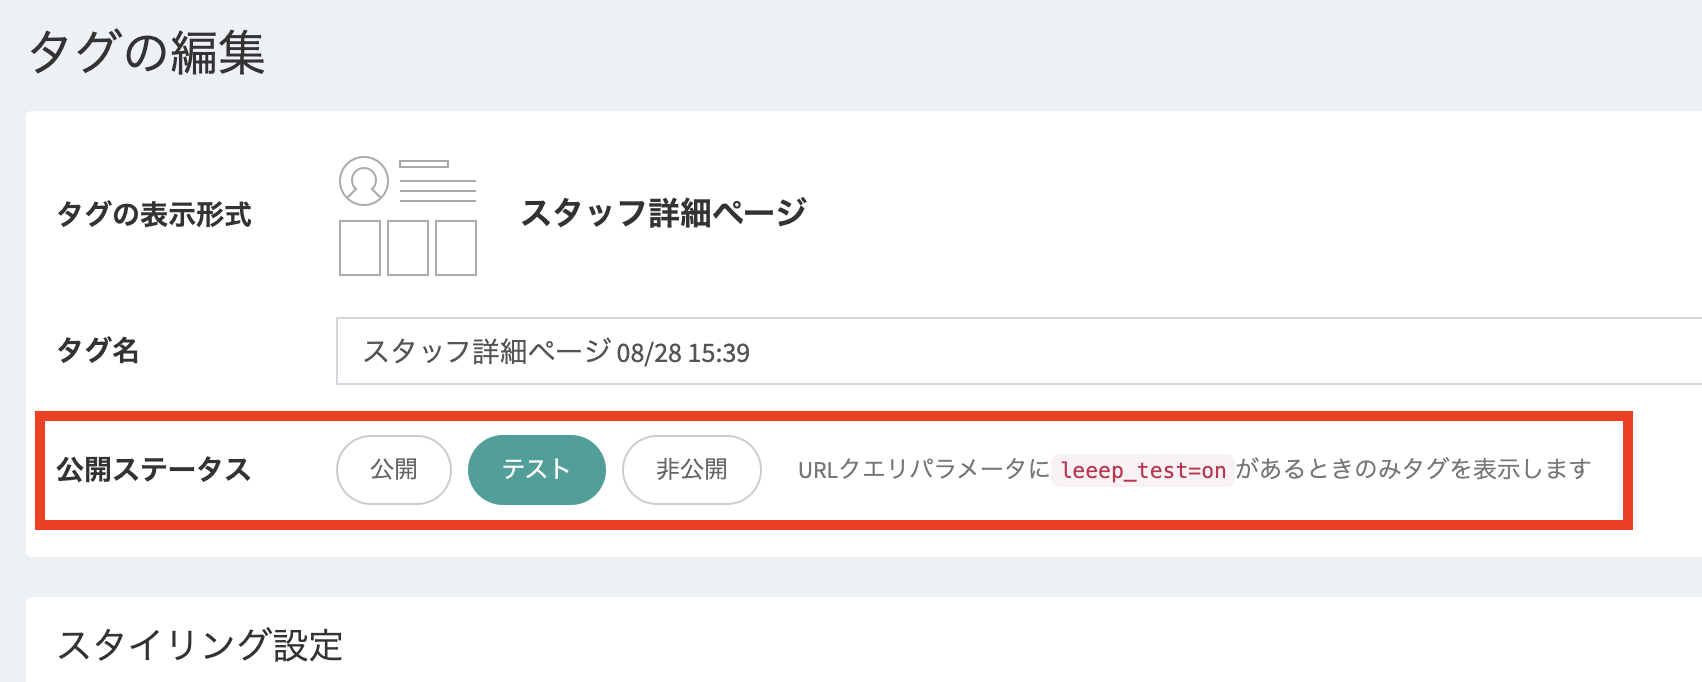Click the staff avatar circle icon
This screenshot has height=682, width=1702.
click(364, 181)
